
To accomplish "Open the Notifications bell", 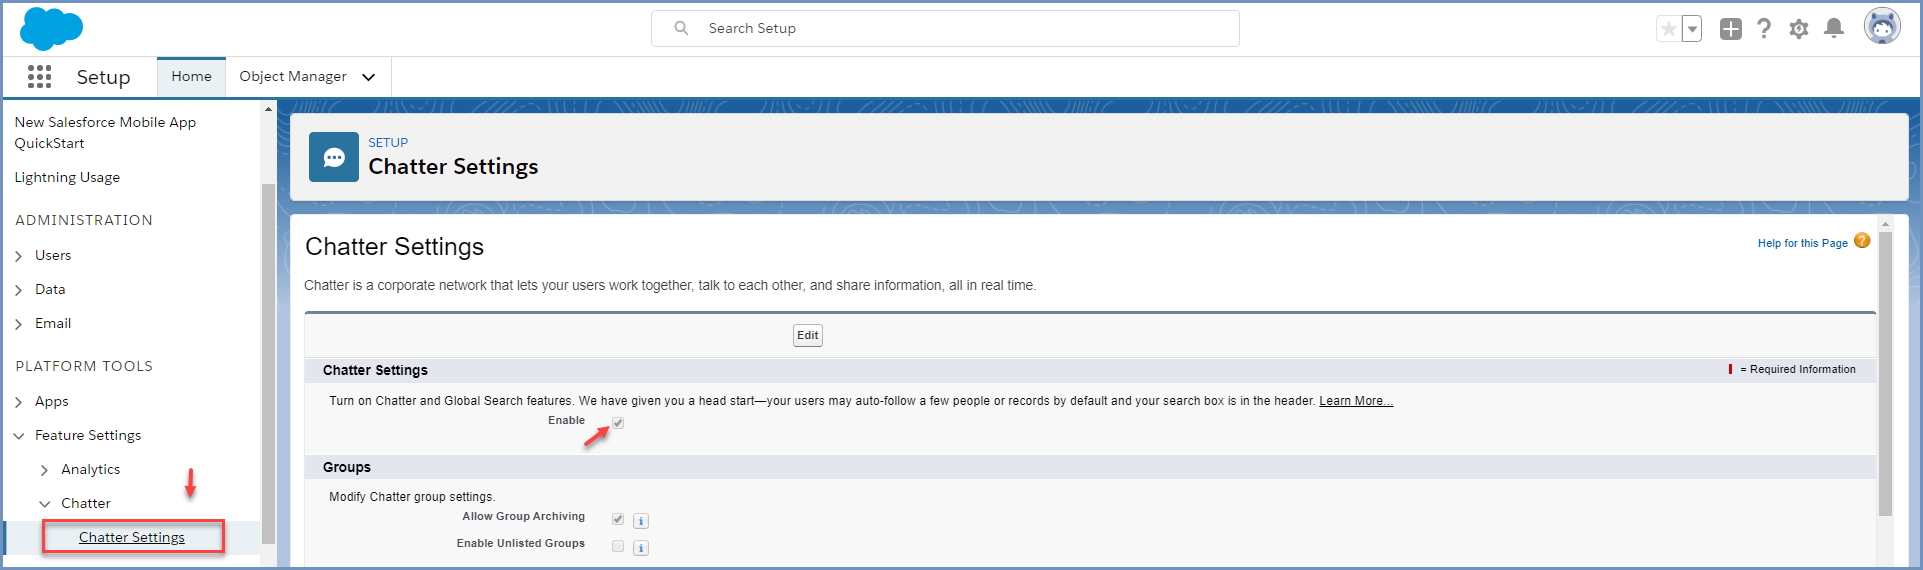I will [1834, 28].
